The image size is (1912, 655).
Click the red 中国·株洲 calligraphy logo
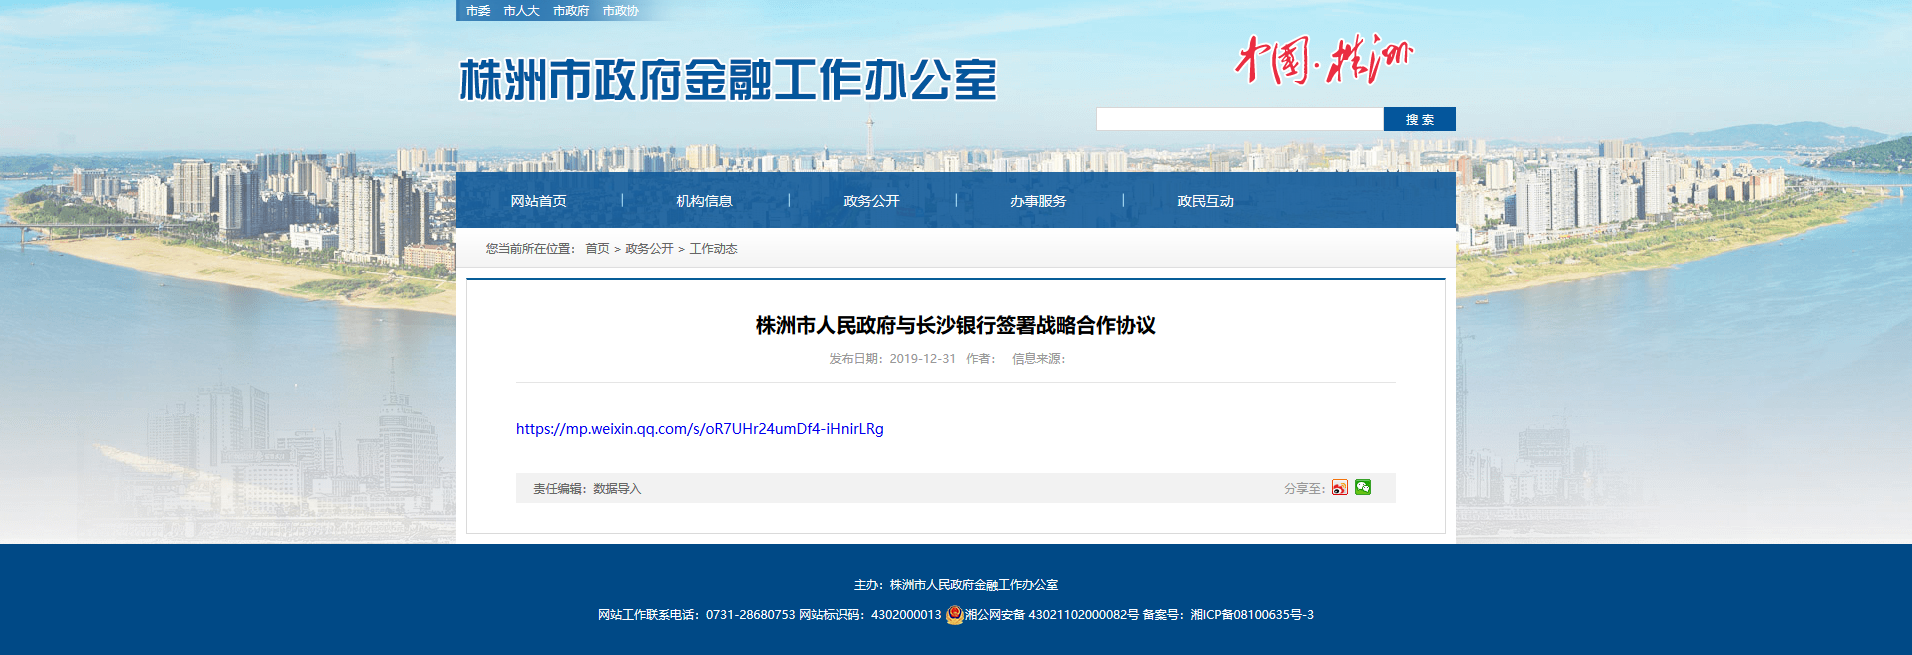[1322, 60]
